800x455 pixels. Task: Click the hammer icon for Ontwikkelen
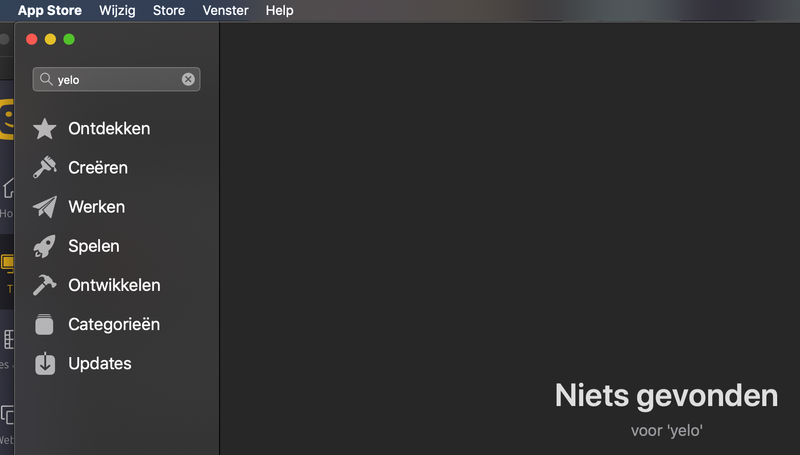(x=44, y=285)
